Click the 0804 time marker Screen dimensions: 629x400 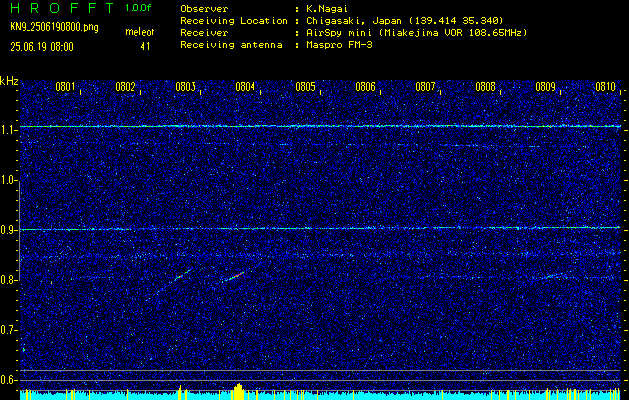click(x=246, y=87)
